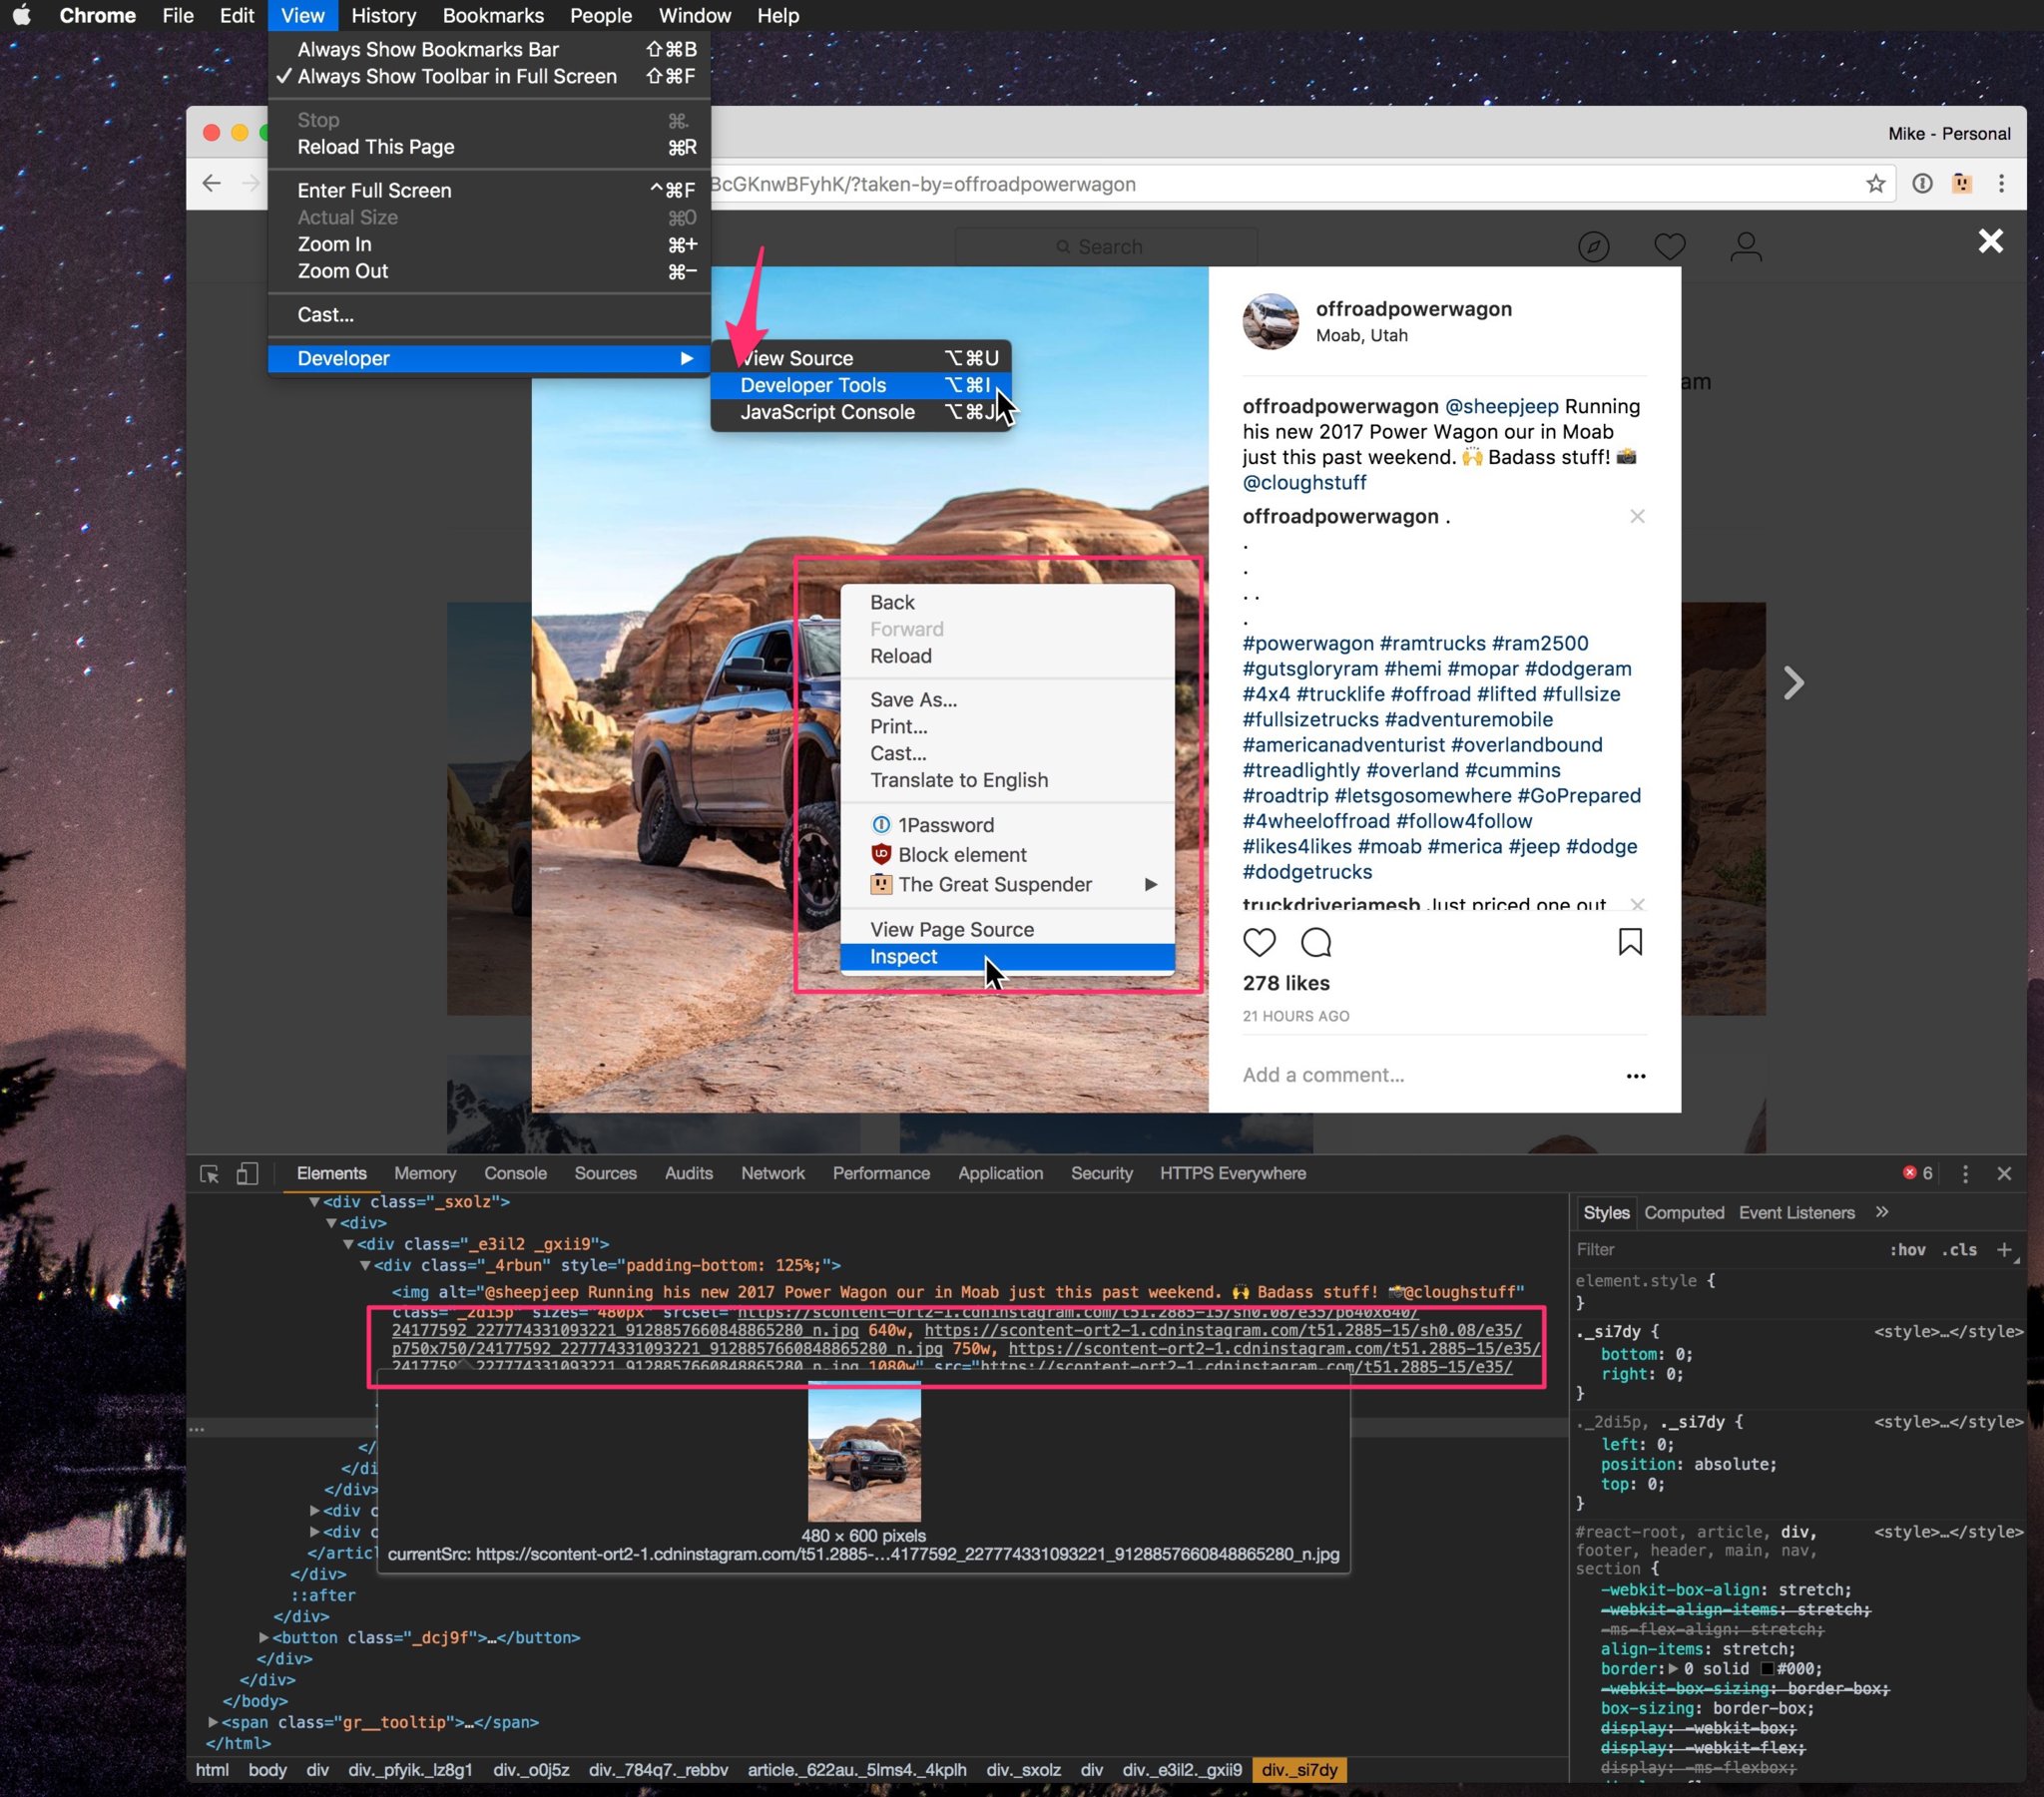Select Developer submenu in View menu
This screenshot has width=2044, height=1797.
pos(489,358)
